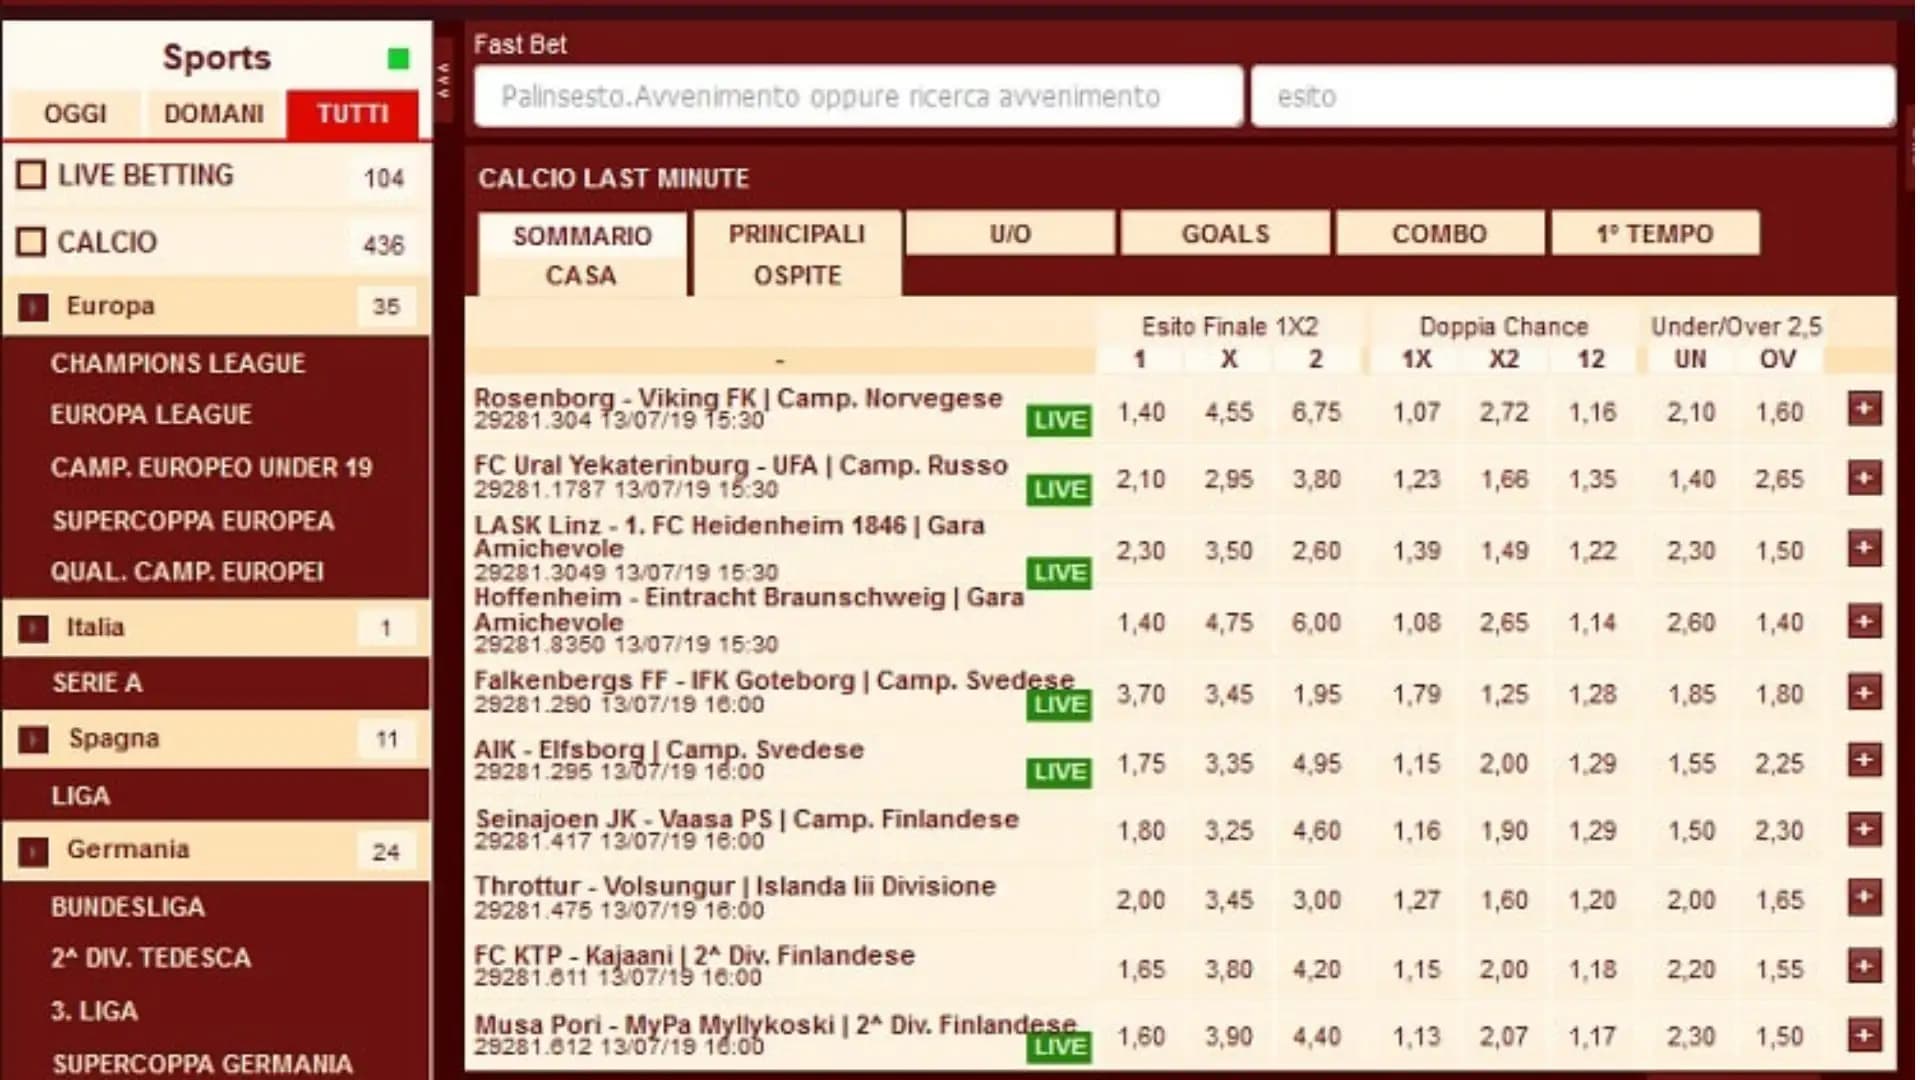
Task: Click the LIVE badge for Falkenbergs FF match
Action: pos(1057,703)
